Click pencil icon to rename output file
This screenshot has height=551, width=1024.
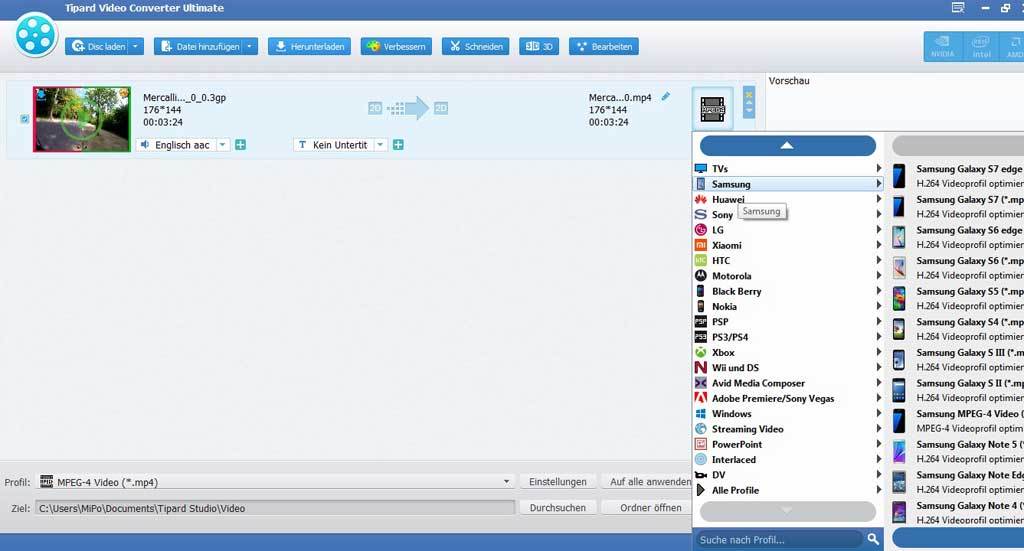click(x=665, y=97)
